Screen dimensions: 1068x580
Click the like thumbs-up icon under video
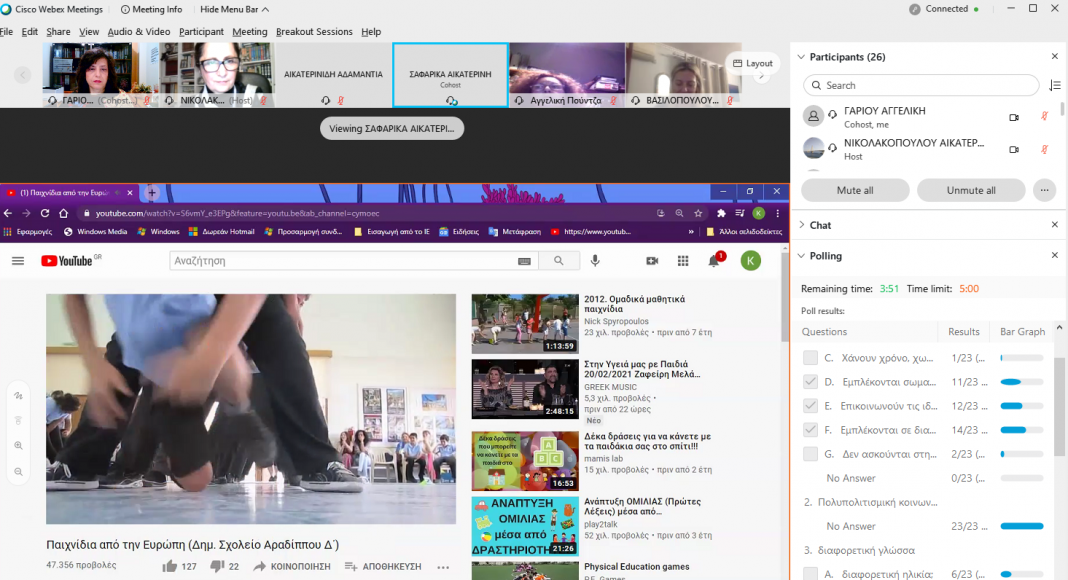point(170,567)
